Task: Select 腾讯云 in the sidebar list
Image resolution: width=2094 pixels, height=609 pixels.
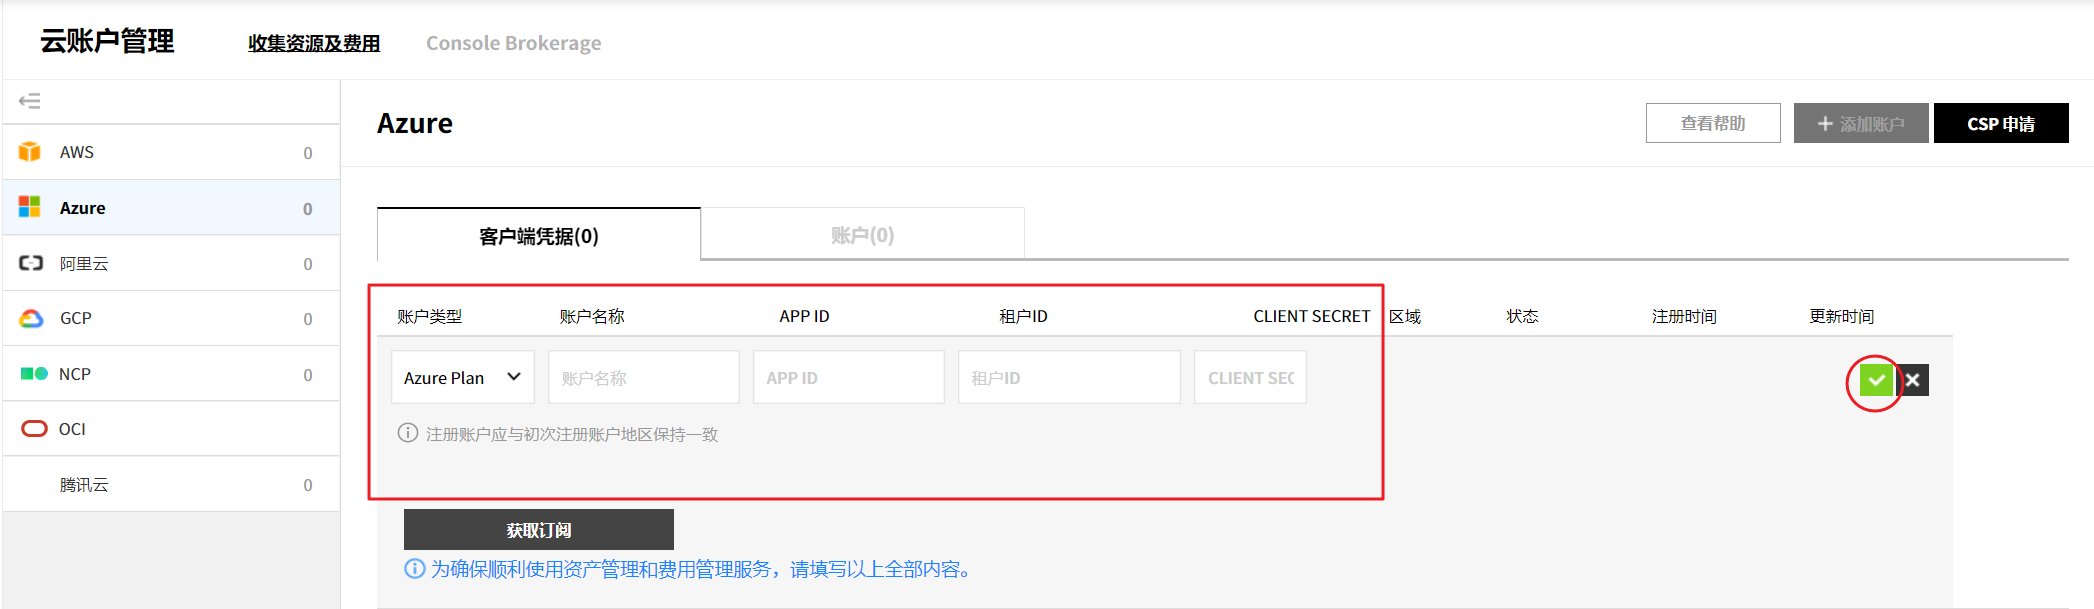Action: [x=84, y=485]
